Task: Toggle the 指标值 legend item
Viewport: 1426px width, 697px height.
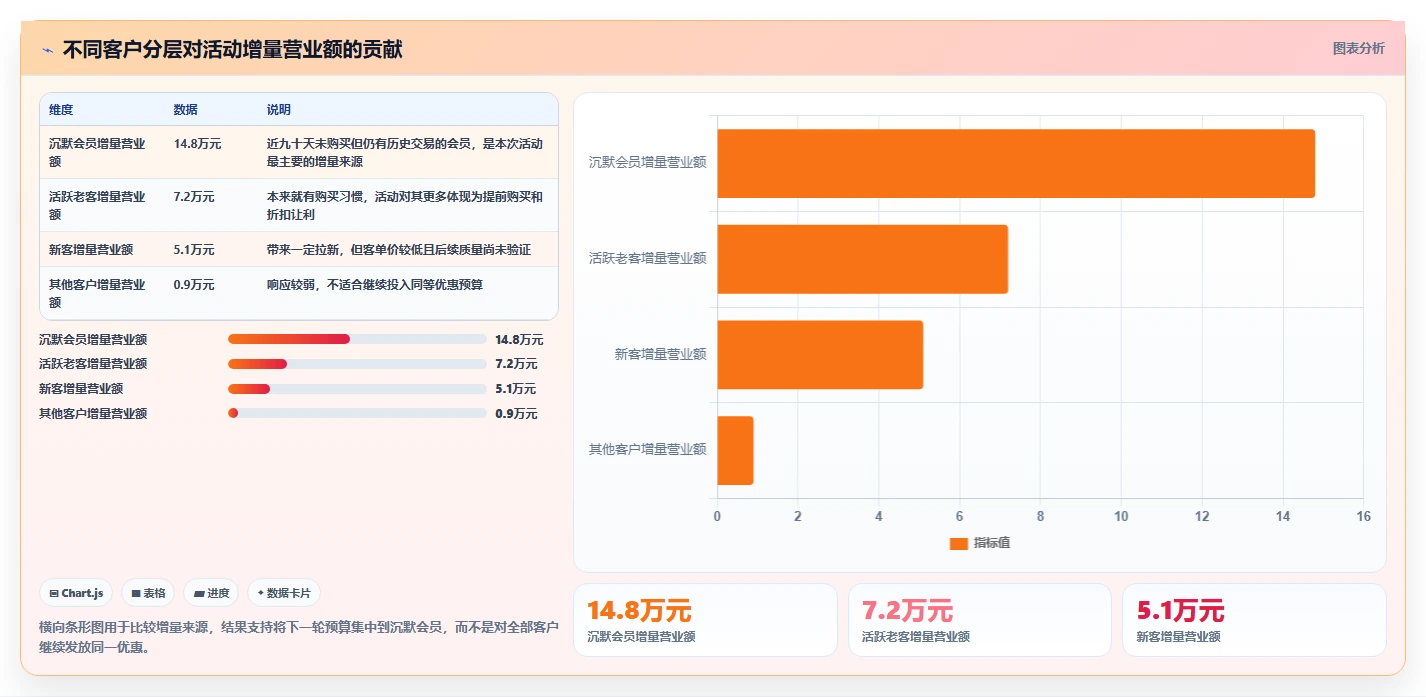Action: 980,543
